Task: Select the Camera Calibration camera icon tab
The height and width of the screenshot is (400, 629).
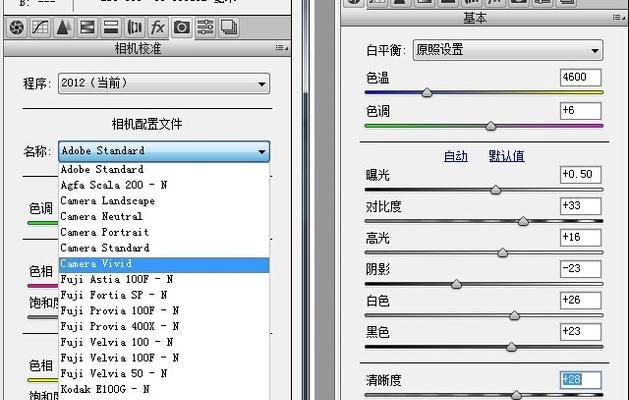Action: click(x=181, y=28)
